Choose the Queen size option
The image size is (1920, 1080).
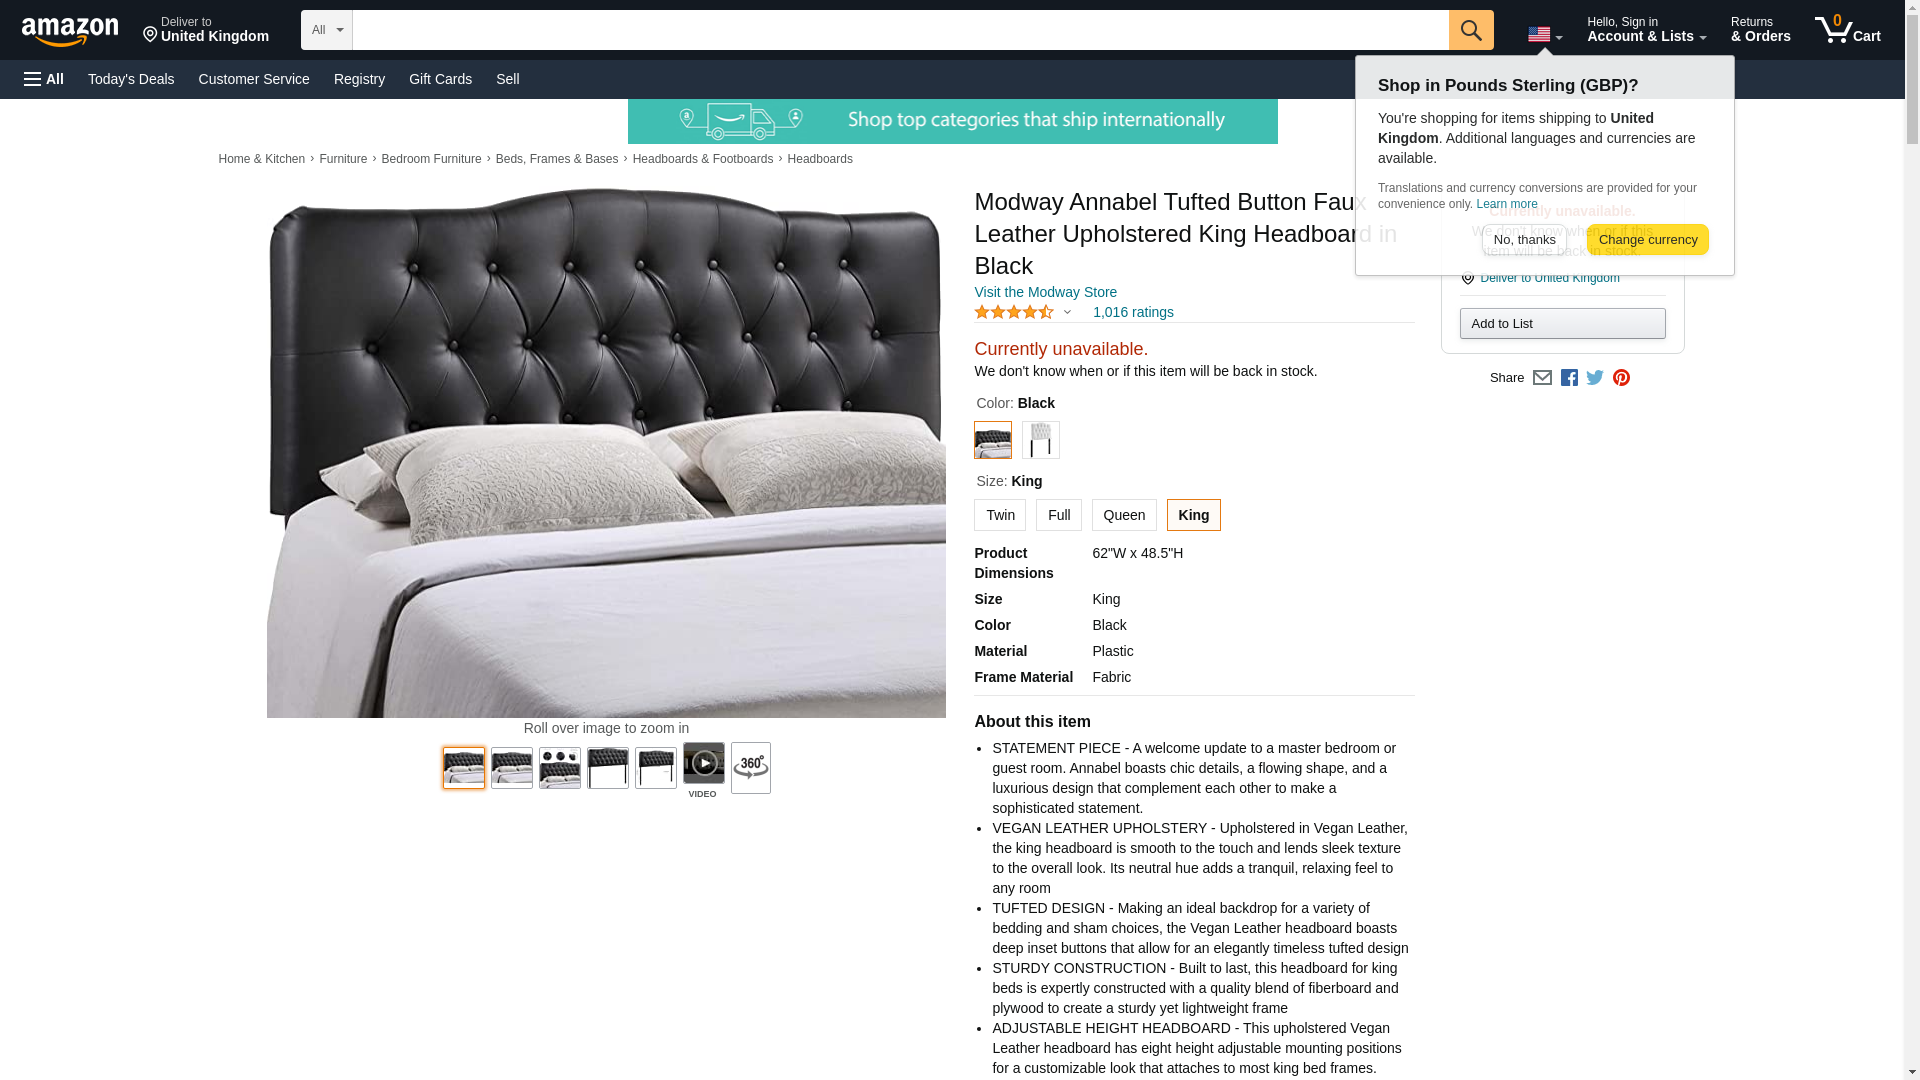1124,515
